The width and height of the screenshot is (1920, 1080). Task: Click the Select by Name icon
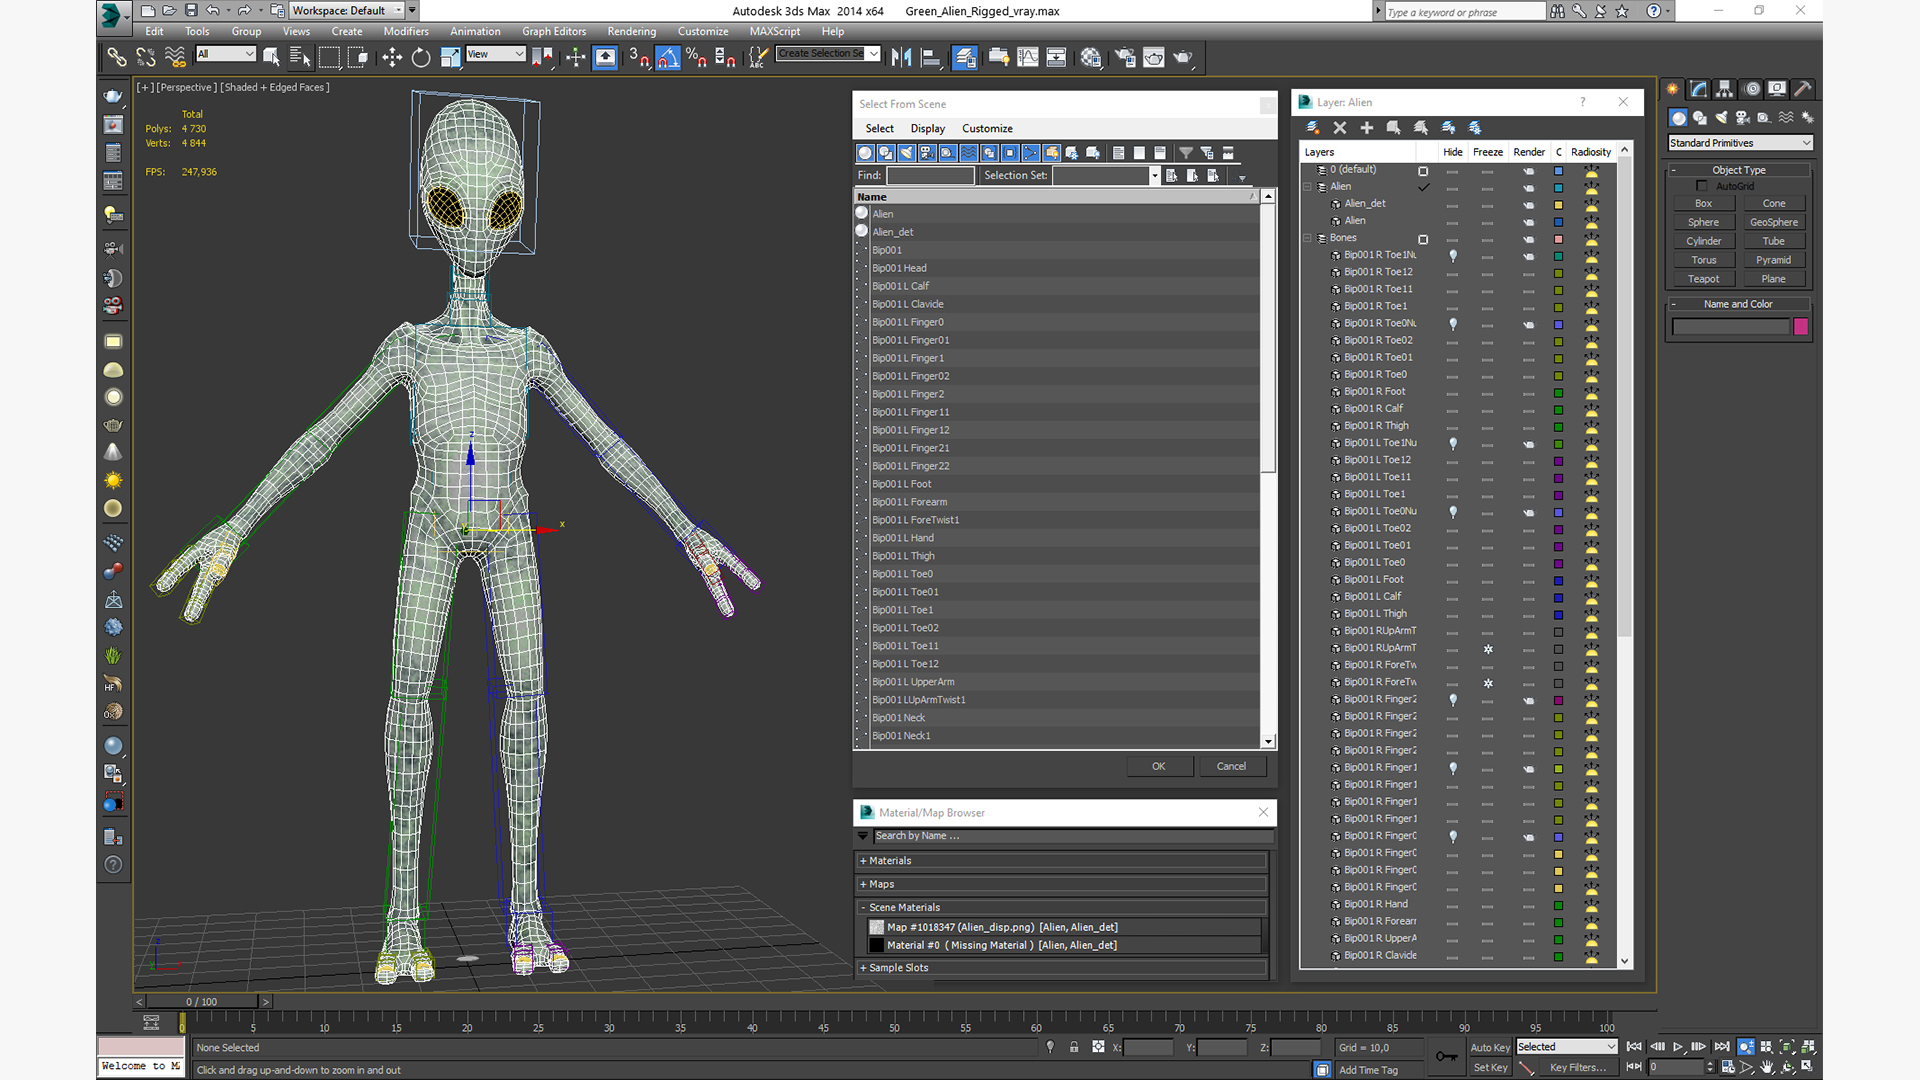tap(299, 57)
